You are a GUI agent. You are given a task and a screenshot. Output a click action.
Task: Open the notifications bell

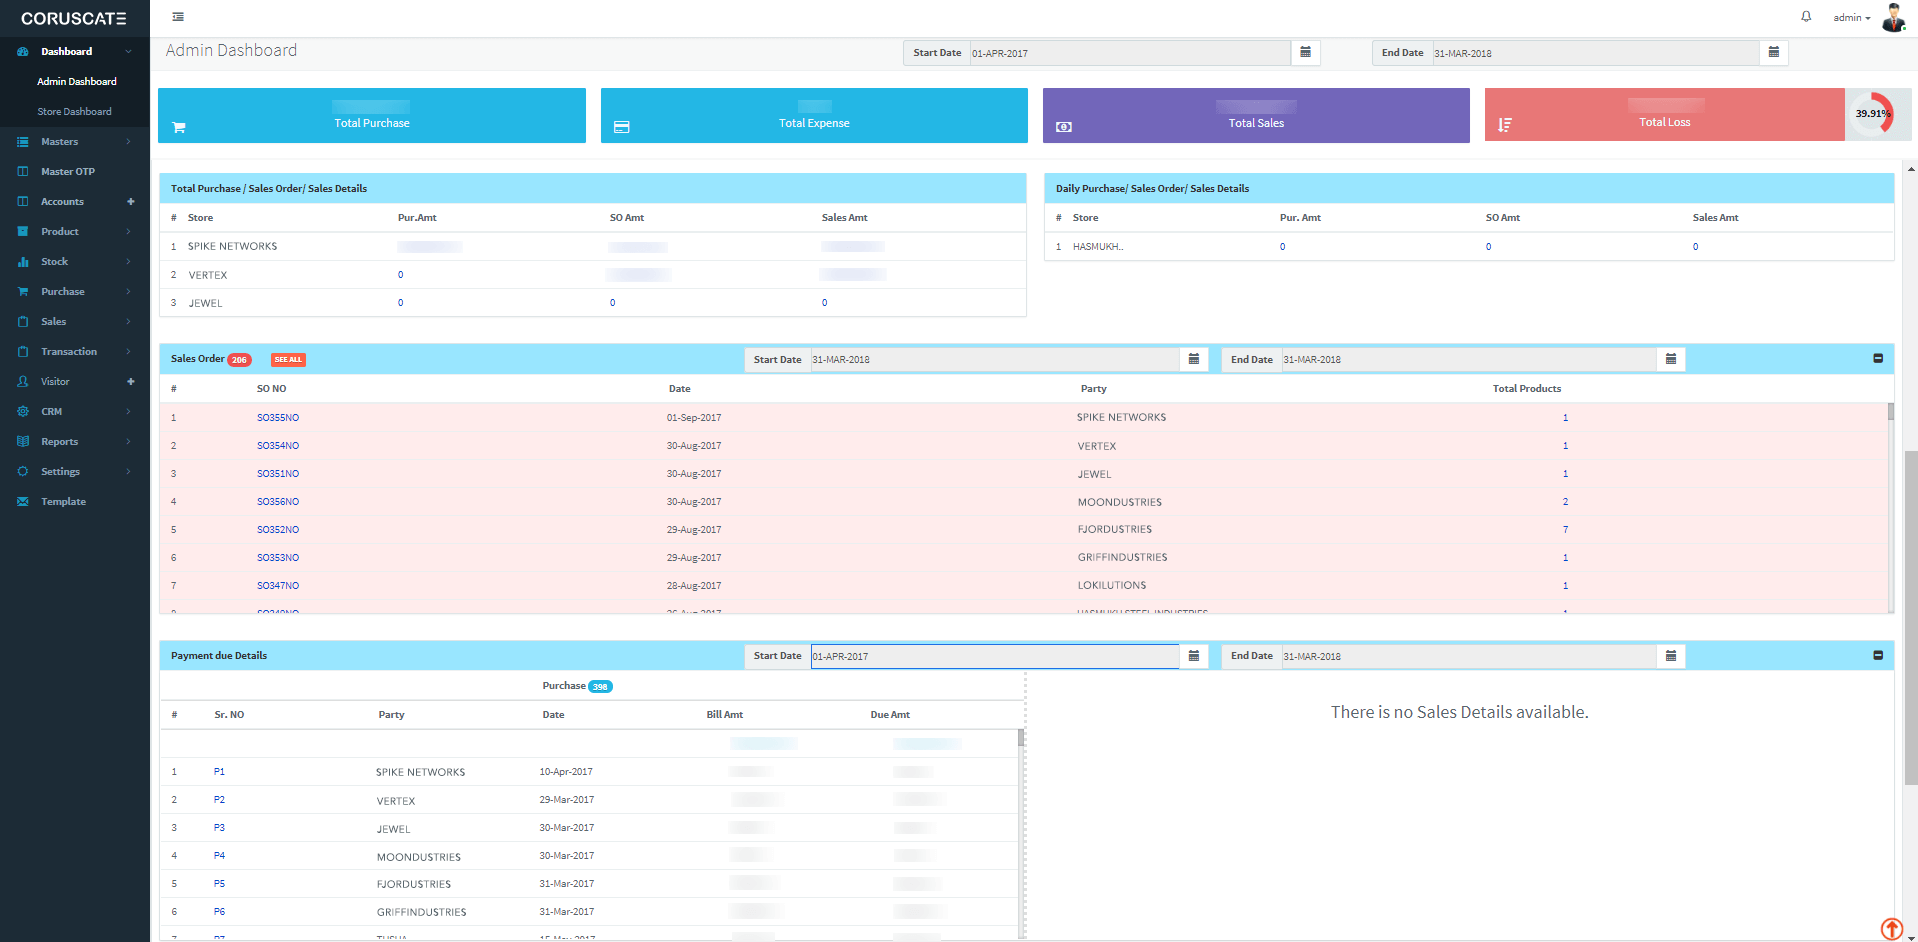point(1806,17)
